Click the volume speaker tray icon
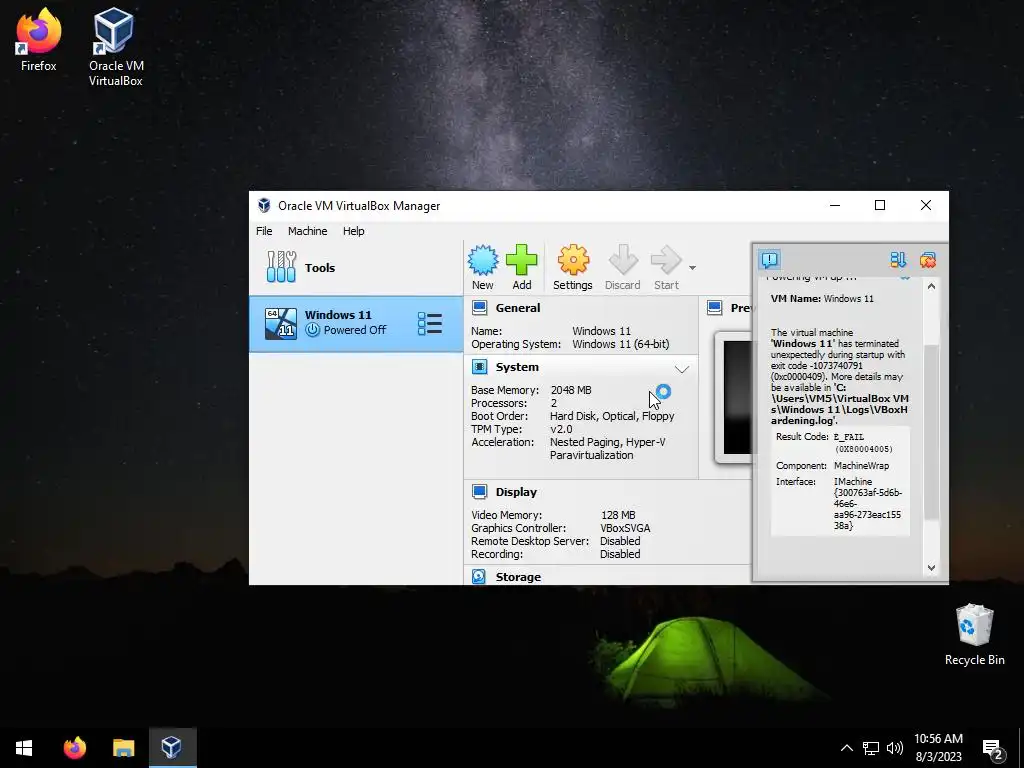The height and width of the screenshot is (768, 1024). (895, 748)
